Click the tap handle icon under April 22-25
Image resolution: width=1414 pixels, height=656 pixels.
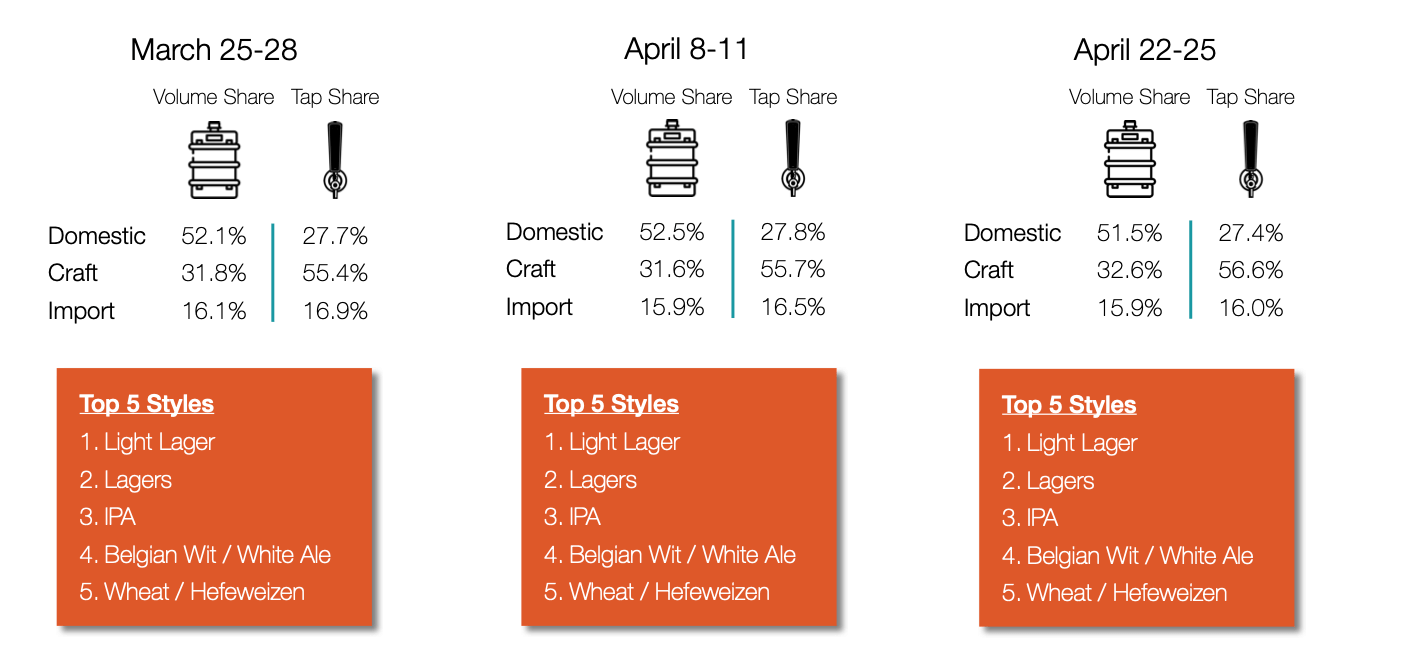(1251, 157)
